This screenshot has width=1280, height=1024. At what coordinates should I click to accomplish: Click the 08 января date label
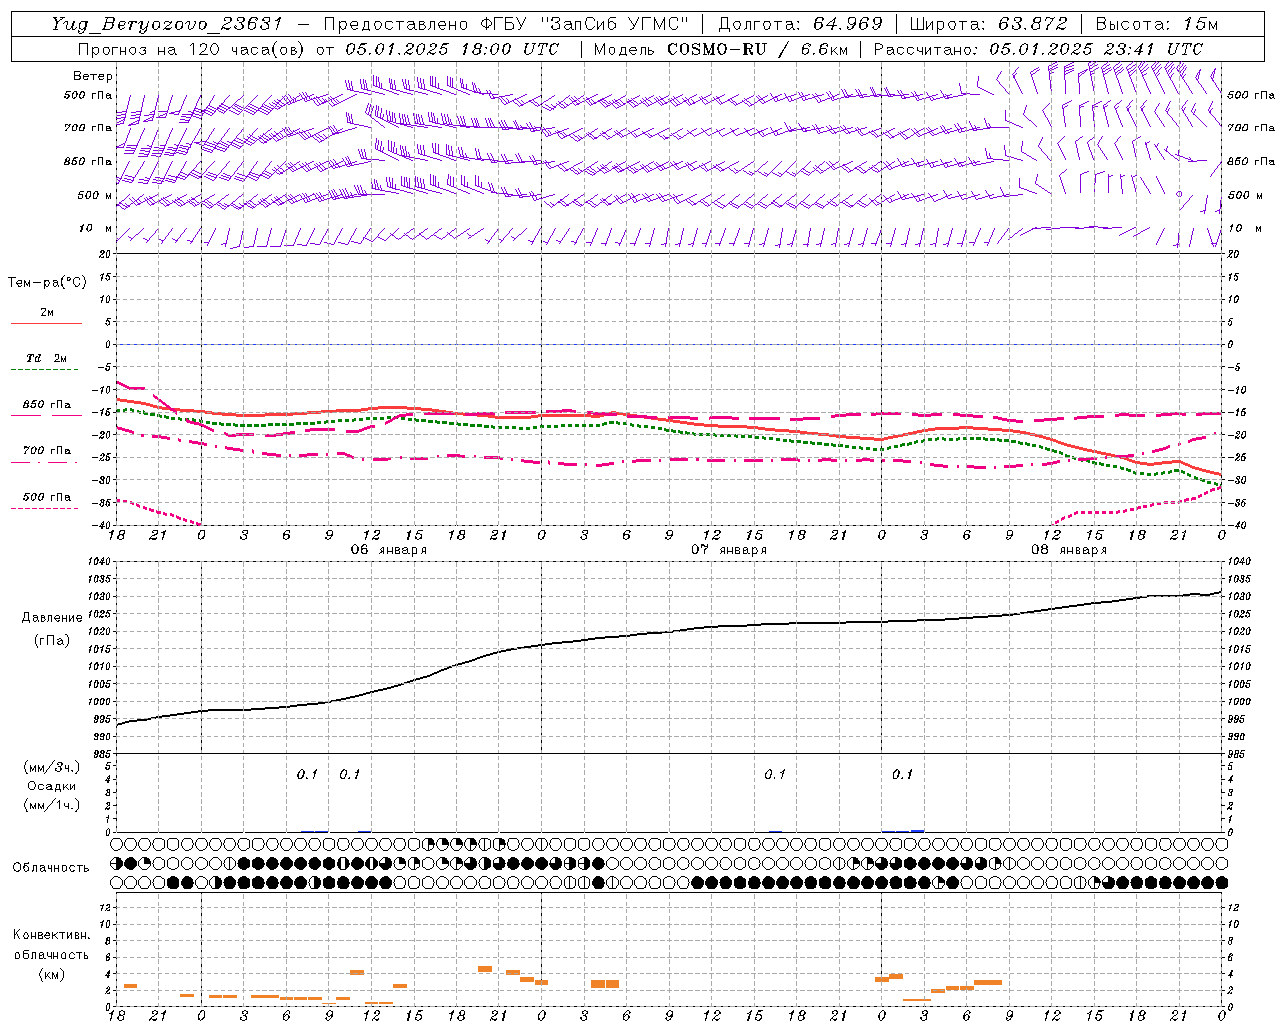[1069, 550]
